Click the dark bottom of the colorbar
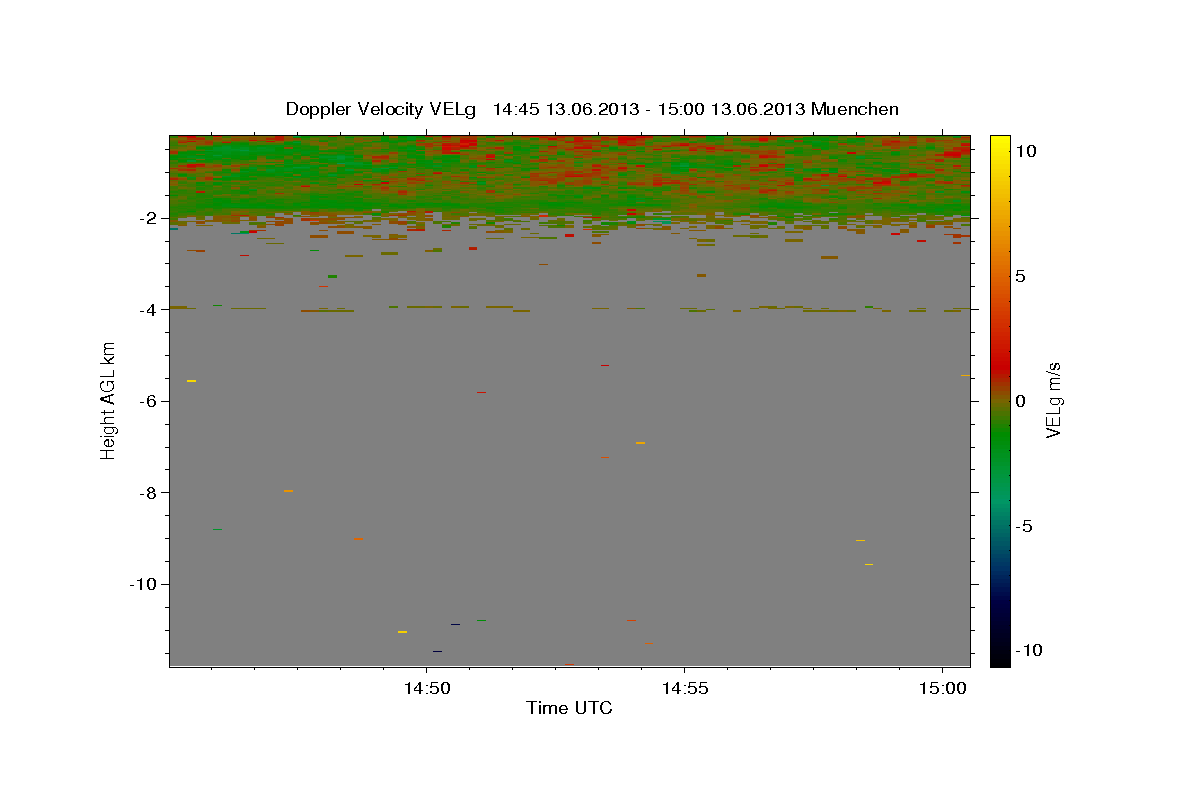 click(x=1000, y=652)
